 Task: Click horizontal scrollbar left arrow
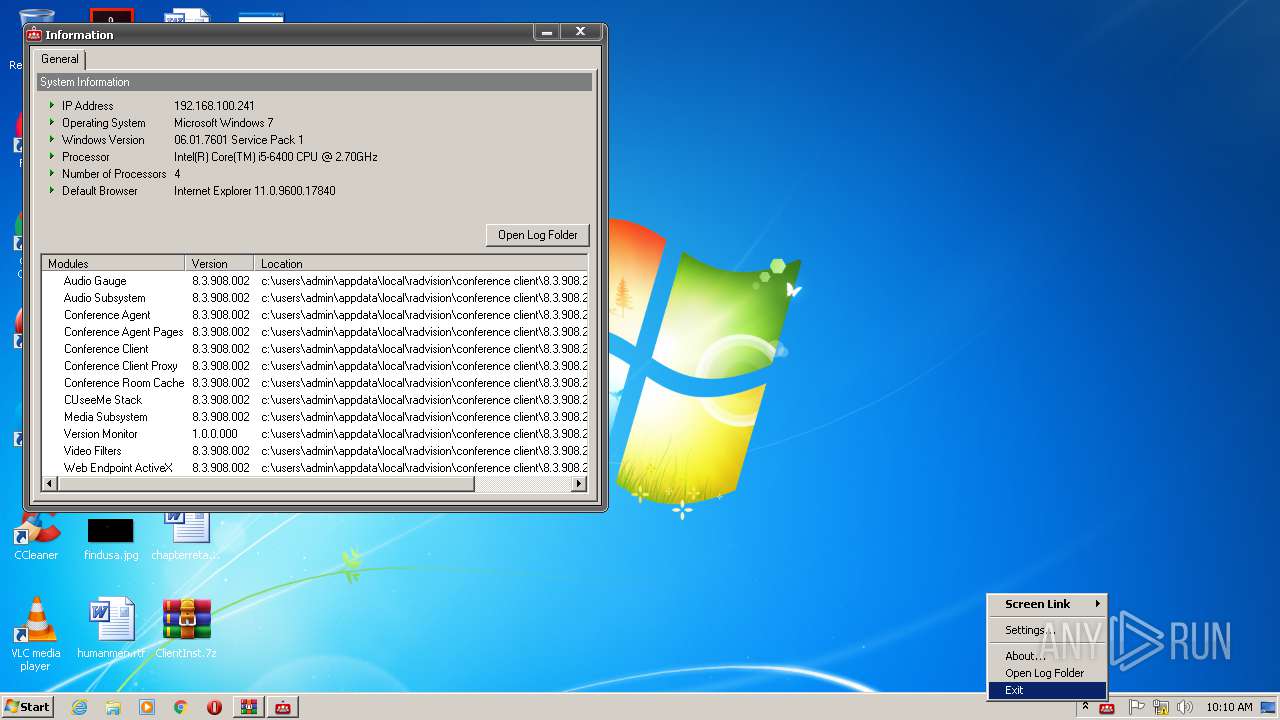pyautogui.click(x=50, y=484)
